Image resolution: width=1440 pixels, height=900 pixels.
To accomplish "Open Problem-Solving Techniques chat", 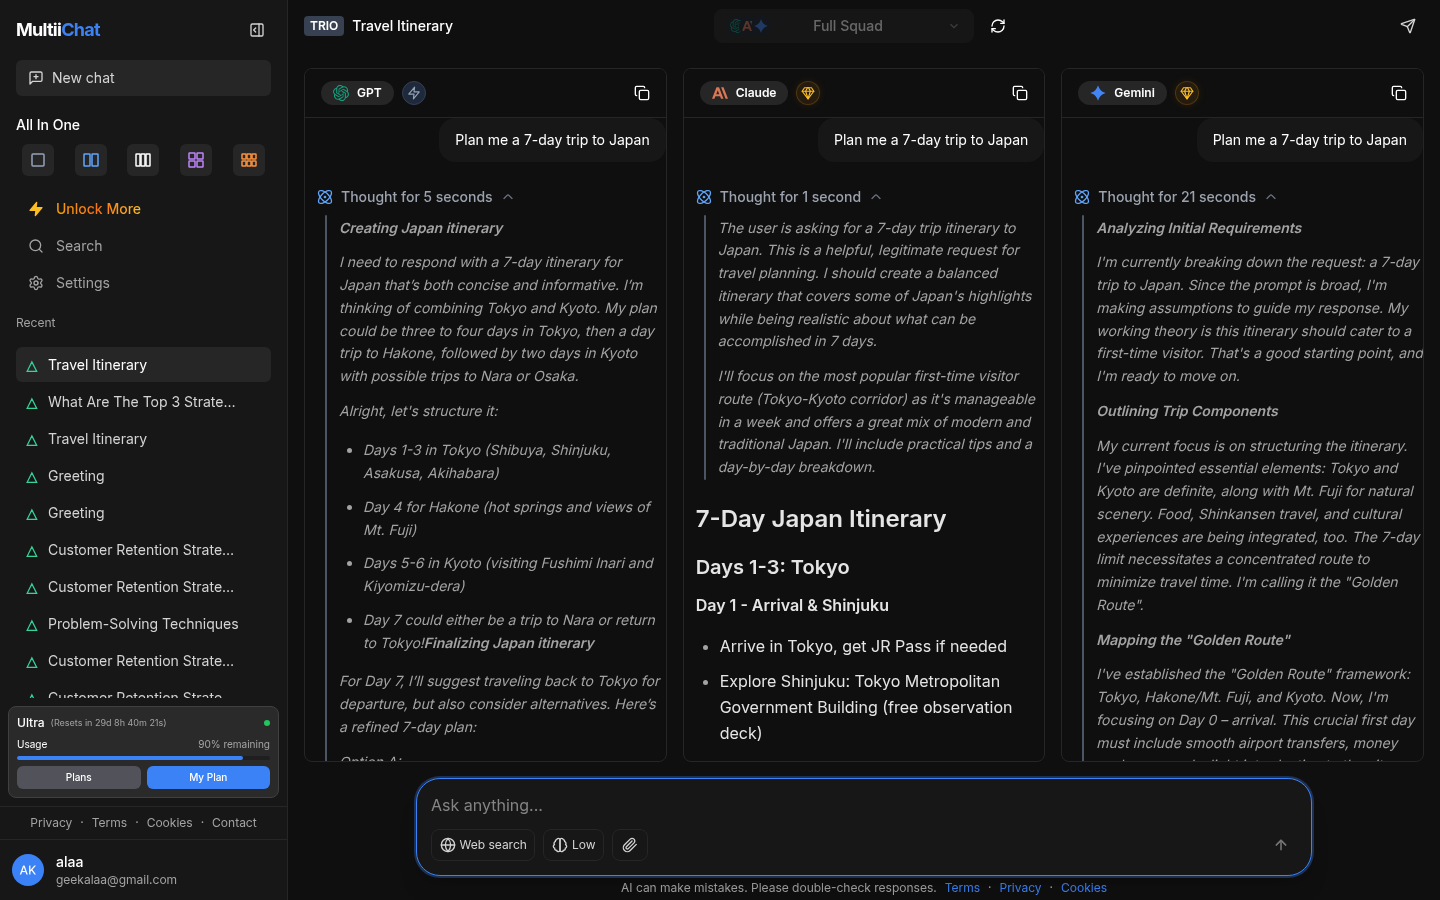I will (143, 624).
